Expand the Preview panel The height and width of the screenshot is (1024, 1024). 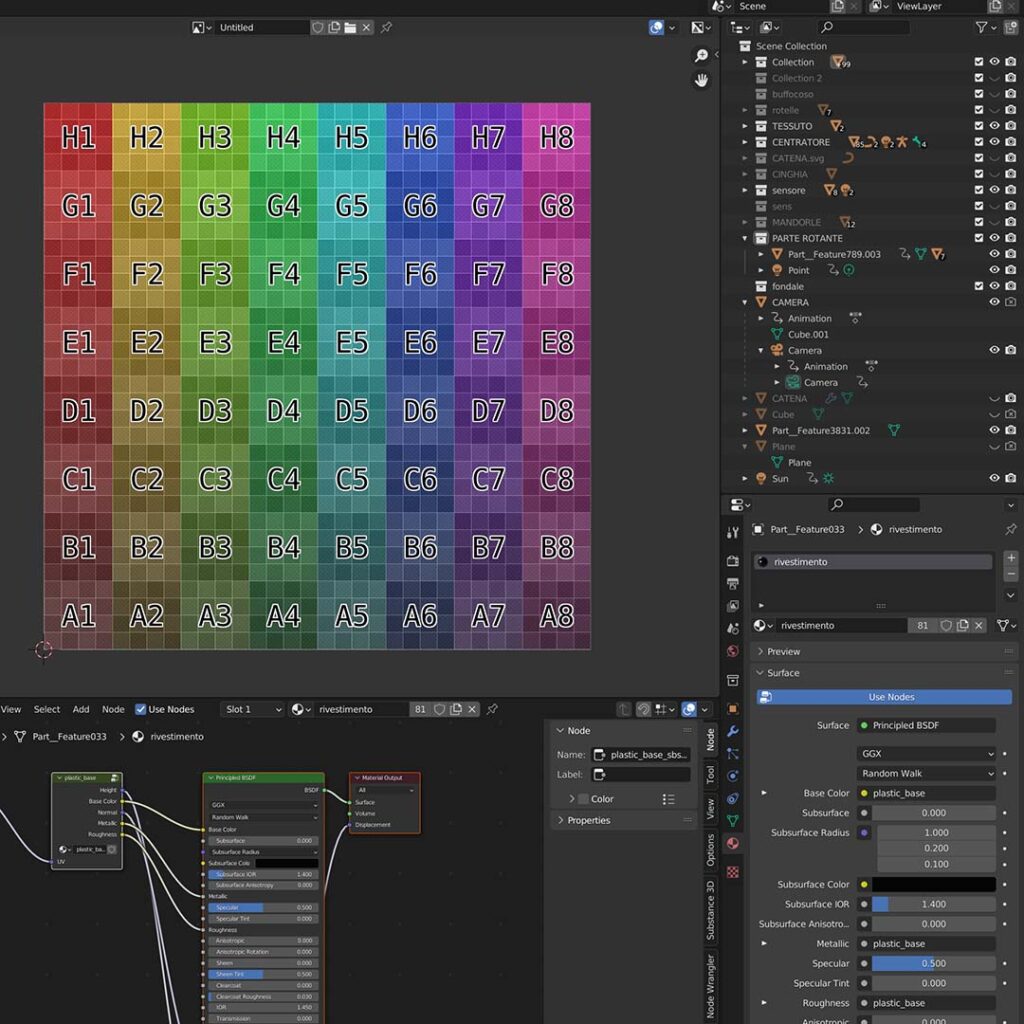click(783, 651)
